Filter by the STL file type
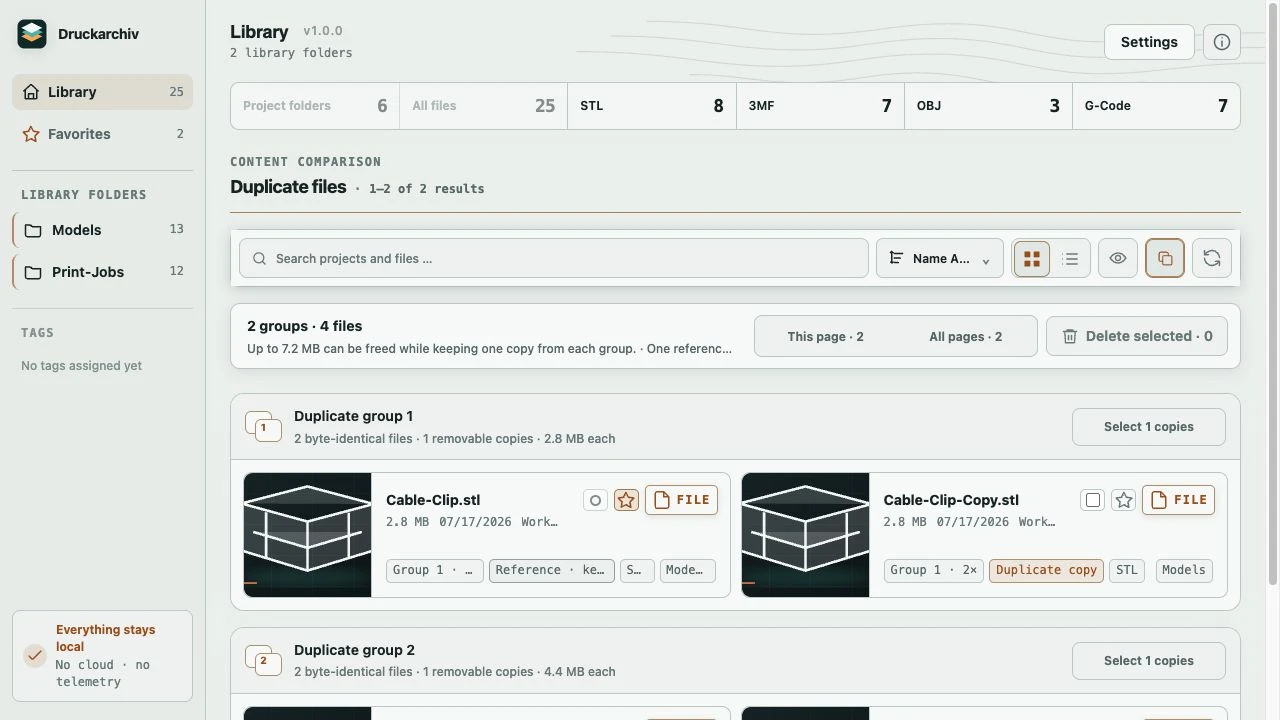 click(651, 106)
